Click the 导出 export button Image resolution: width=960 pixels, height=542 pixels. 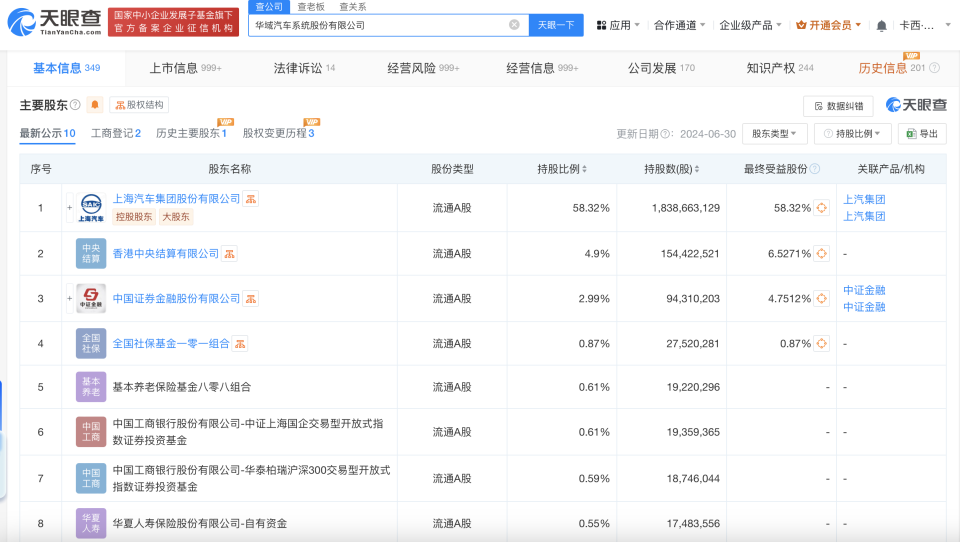pos(922,134)
